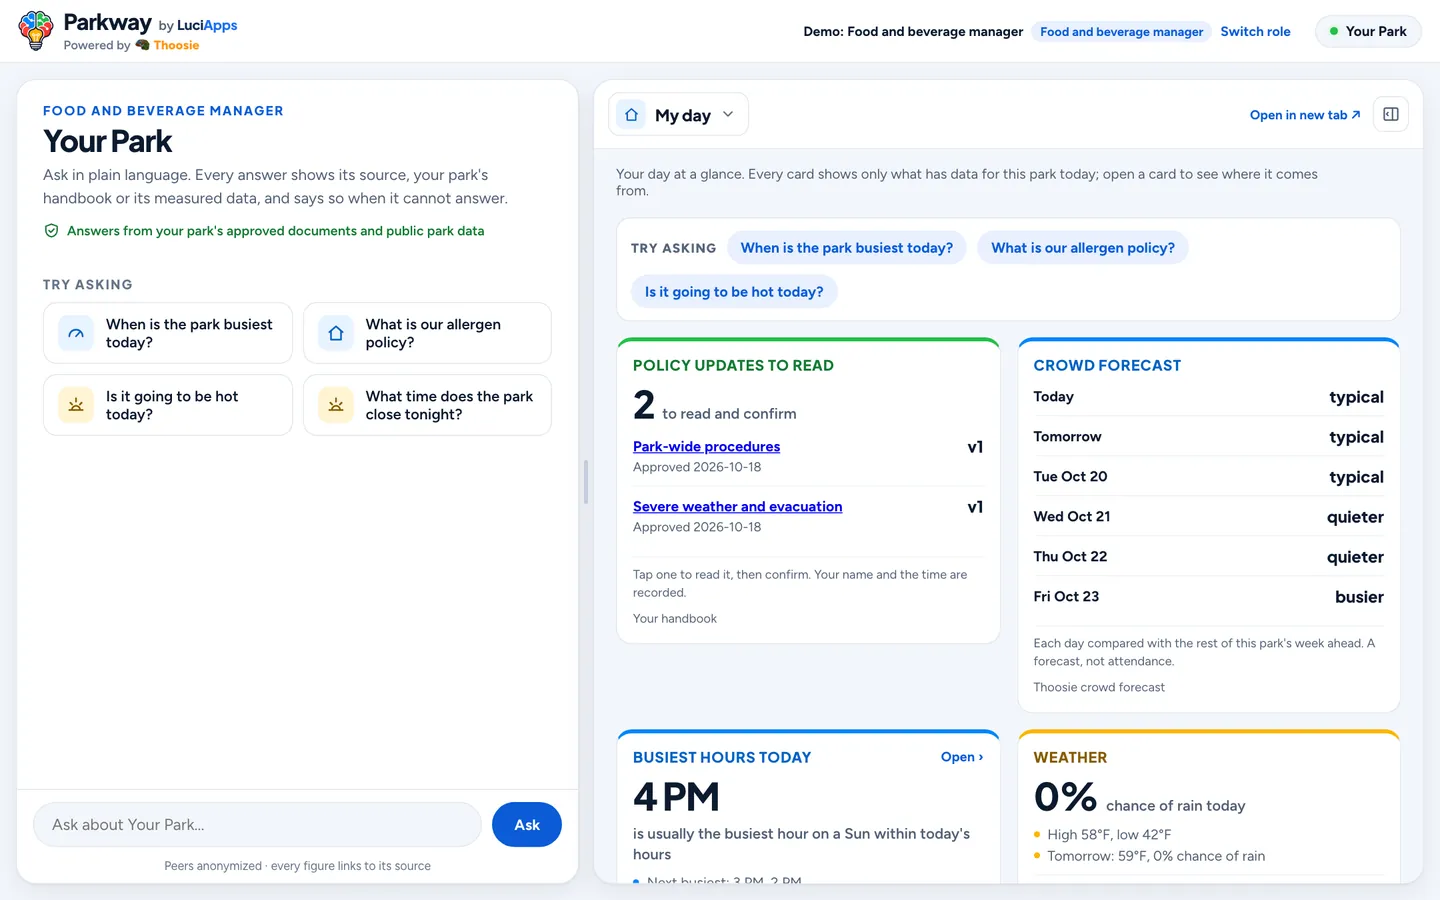Click 'Fri Oct 23' crowd forecast row label
1440x900 pixels.
coord(1066,597)
